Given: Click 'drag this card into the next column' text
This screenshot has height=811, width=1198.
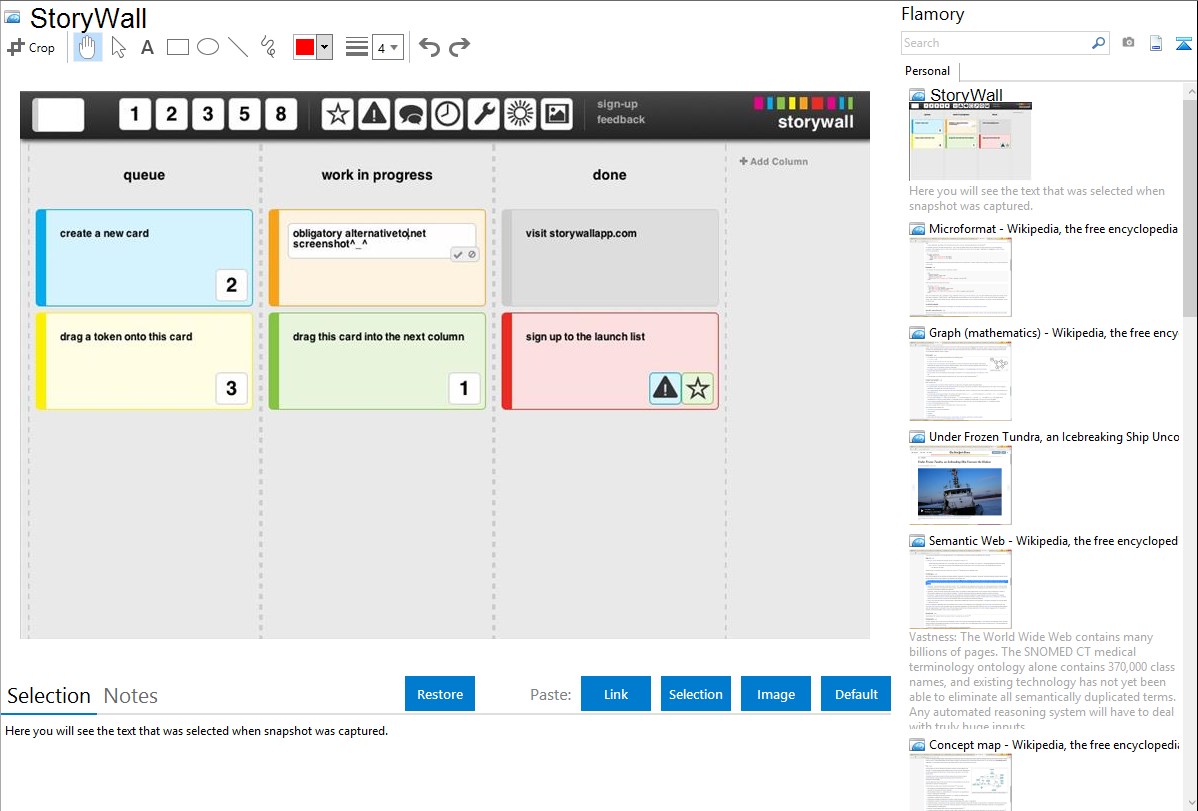Looking at the screenshot, I should click(x=378, y=336).
